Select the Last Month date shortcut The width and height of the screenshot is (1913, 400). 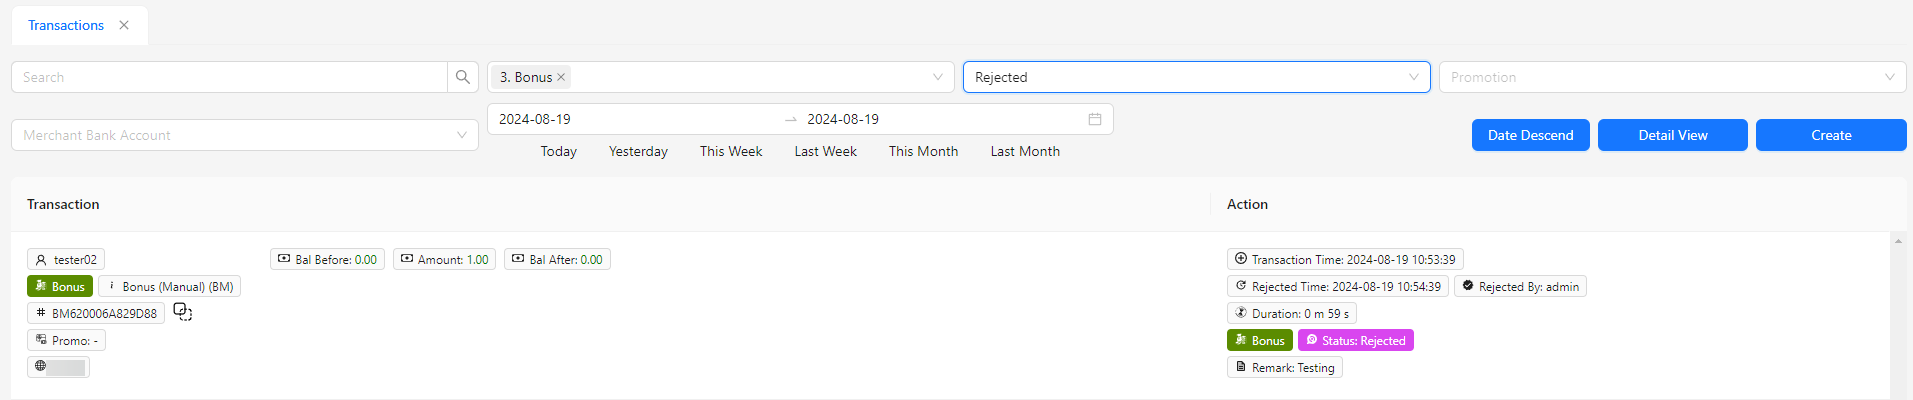point(1025,151)
